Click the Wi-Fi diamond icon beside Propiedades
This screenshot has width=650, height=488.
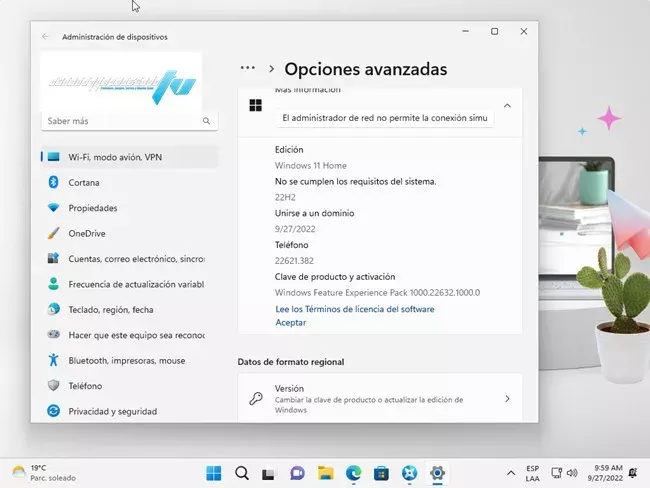click(x=53, y=207)
